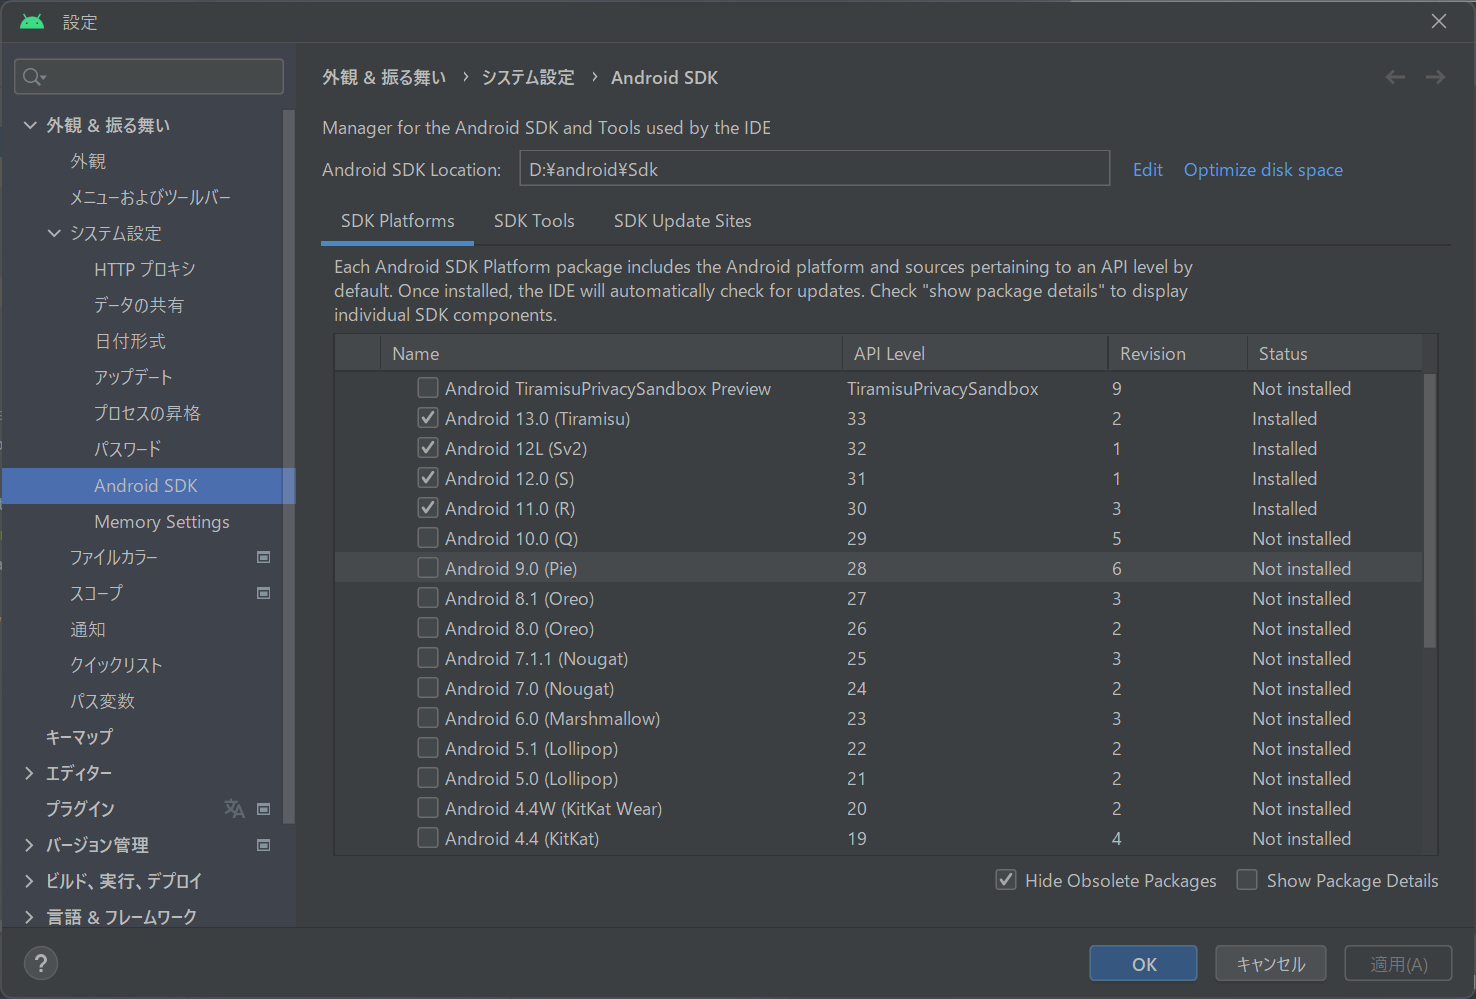The image size is (1476, 999).
Task: Expand the 言語 & フレームワーク section
Action: pos(29,917)
